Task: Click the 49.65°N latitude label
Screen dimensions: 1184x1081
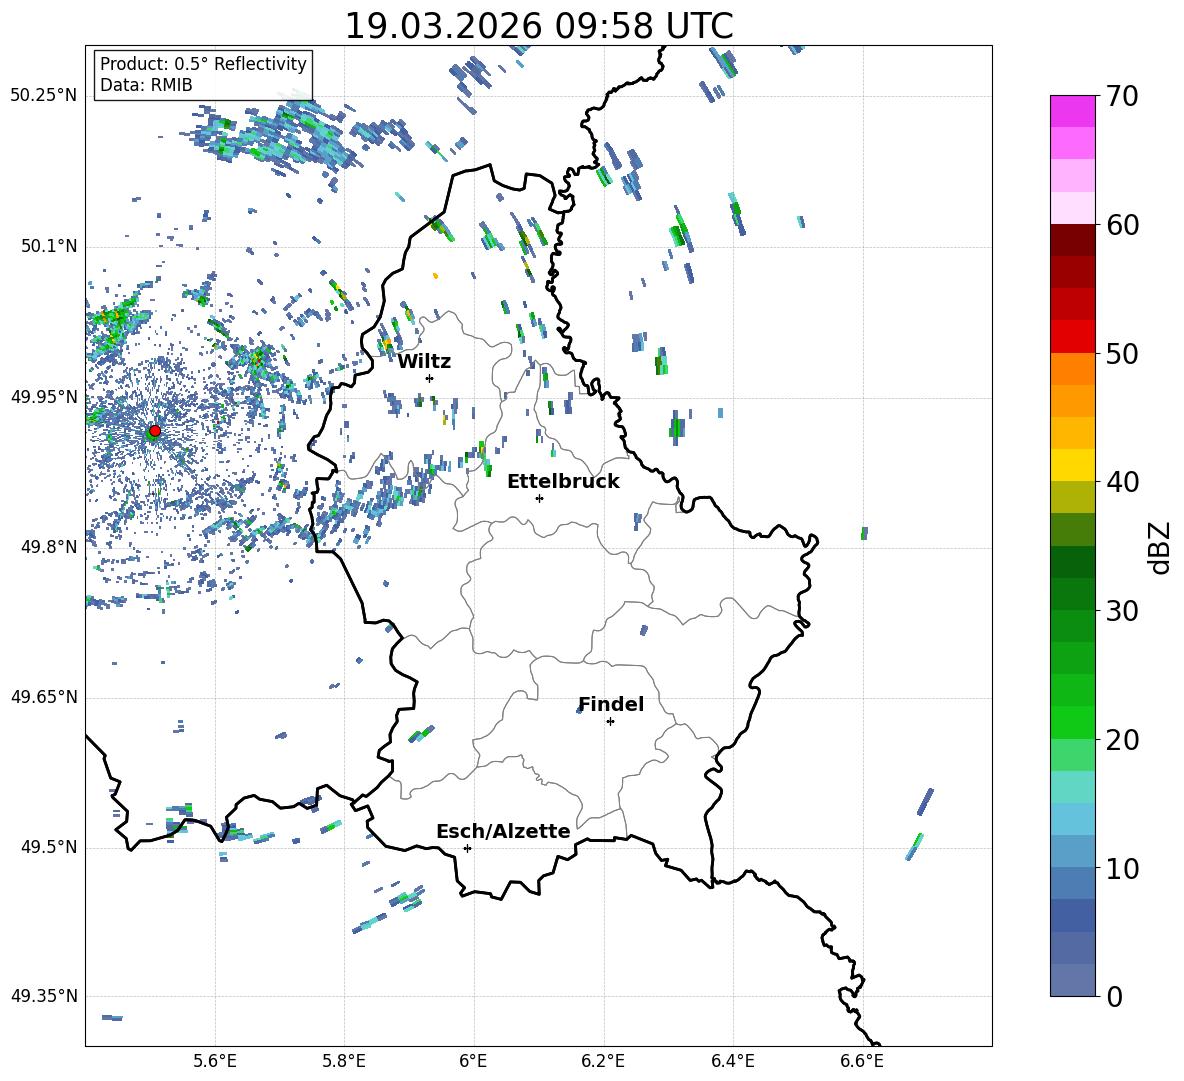Action: [44, 697]
